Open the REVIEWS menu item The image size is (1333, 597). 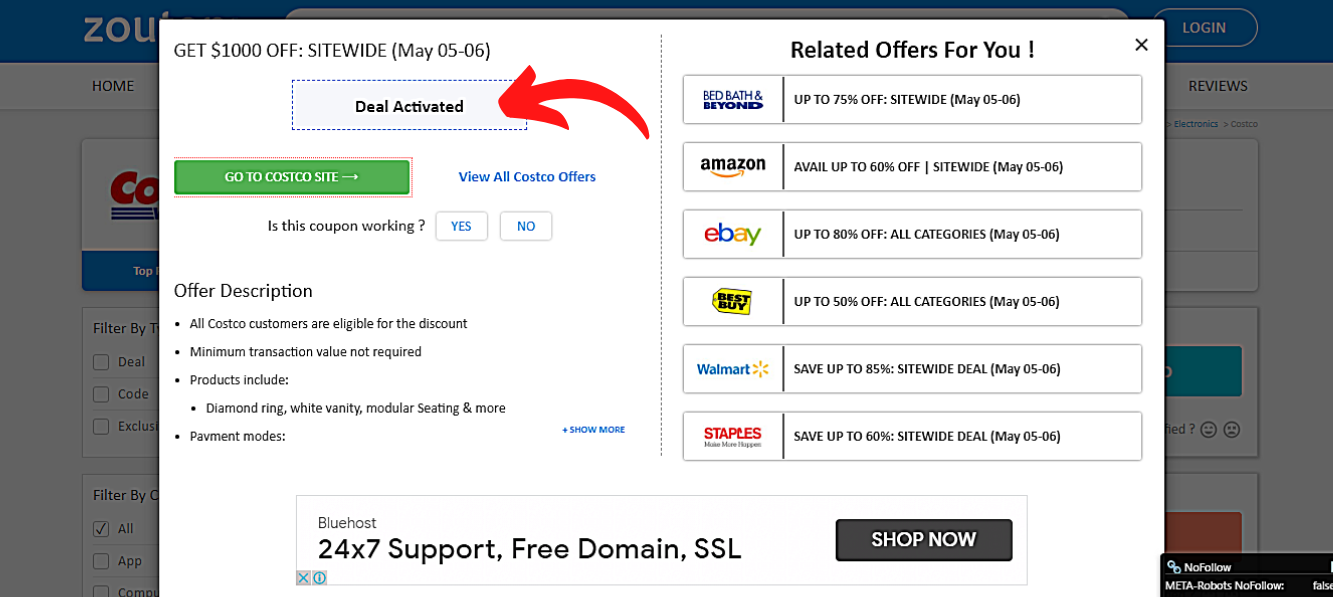pos(1217,86)
